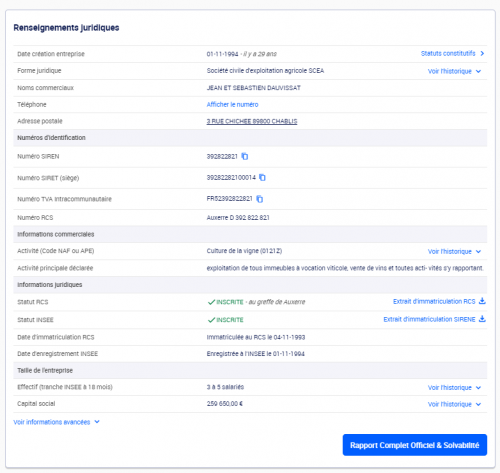Click Renseignements juridiques heading
Viewport: 500px width, 473px height.
66,28
